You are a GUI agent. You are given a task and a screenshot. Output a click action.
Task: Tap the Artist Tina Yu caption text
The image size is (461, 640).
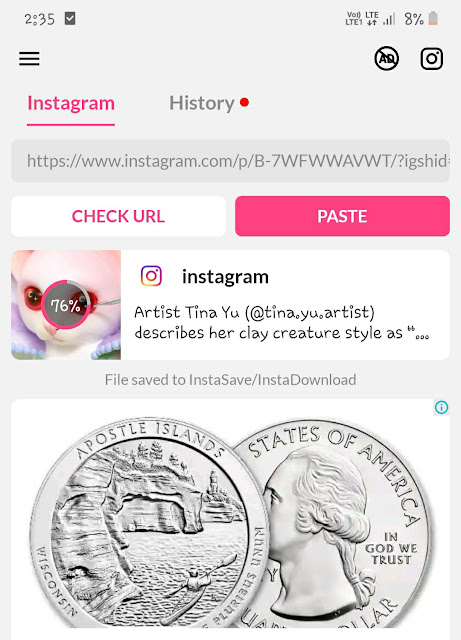[x=281, y=322]
